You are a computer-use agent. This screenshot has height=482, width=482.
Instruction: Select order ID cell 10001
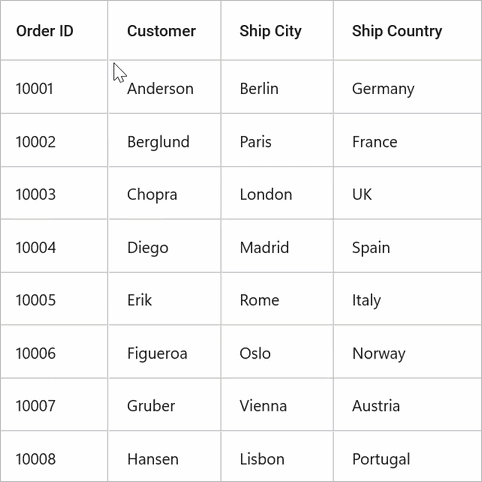click(54, 87)
